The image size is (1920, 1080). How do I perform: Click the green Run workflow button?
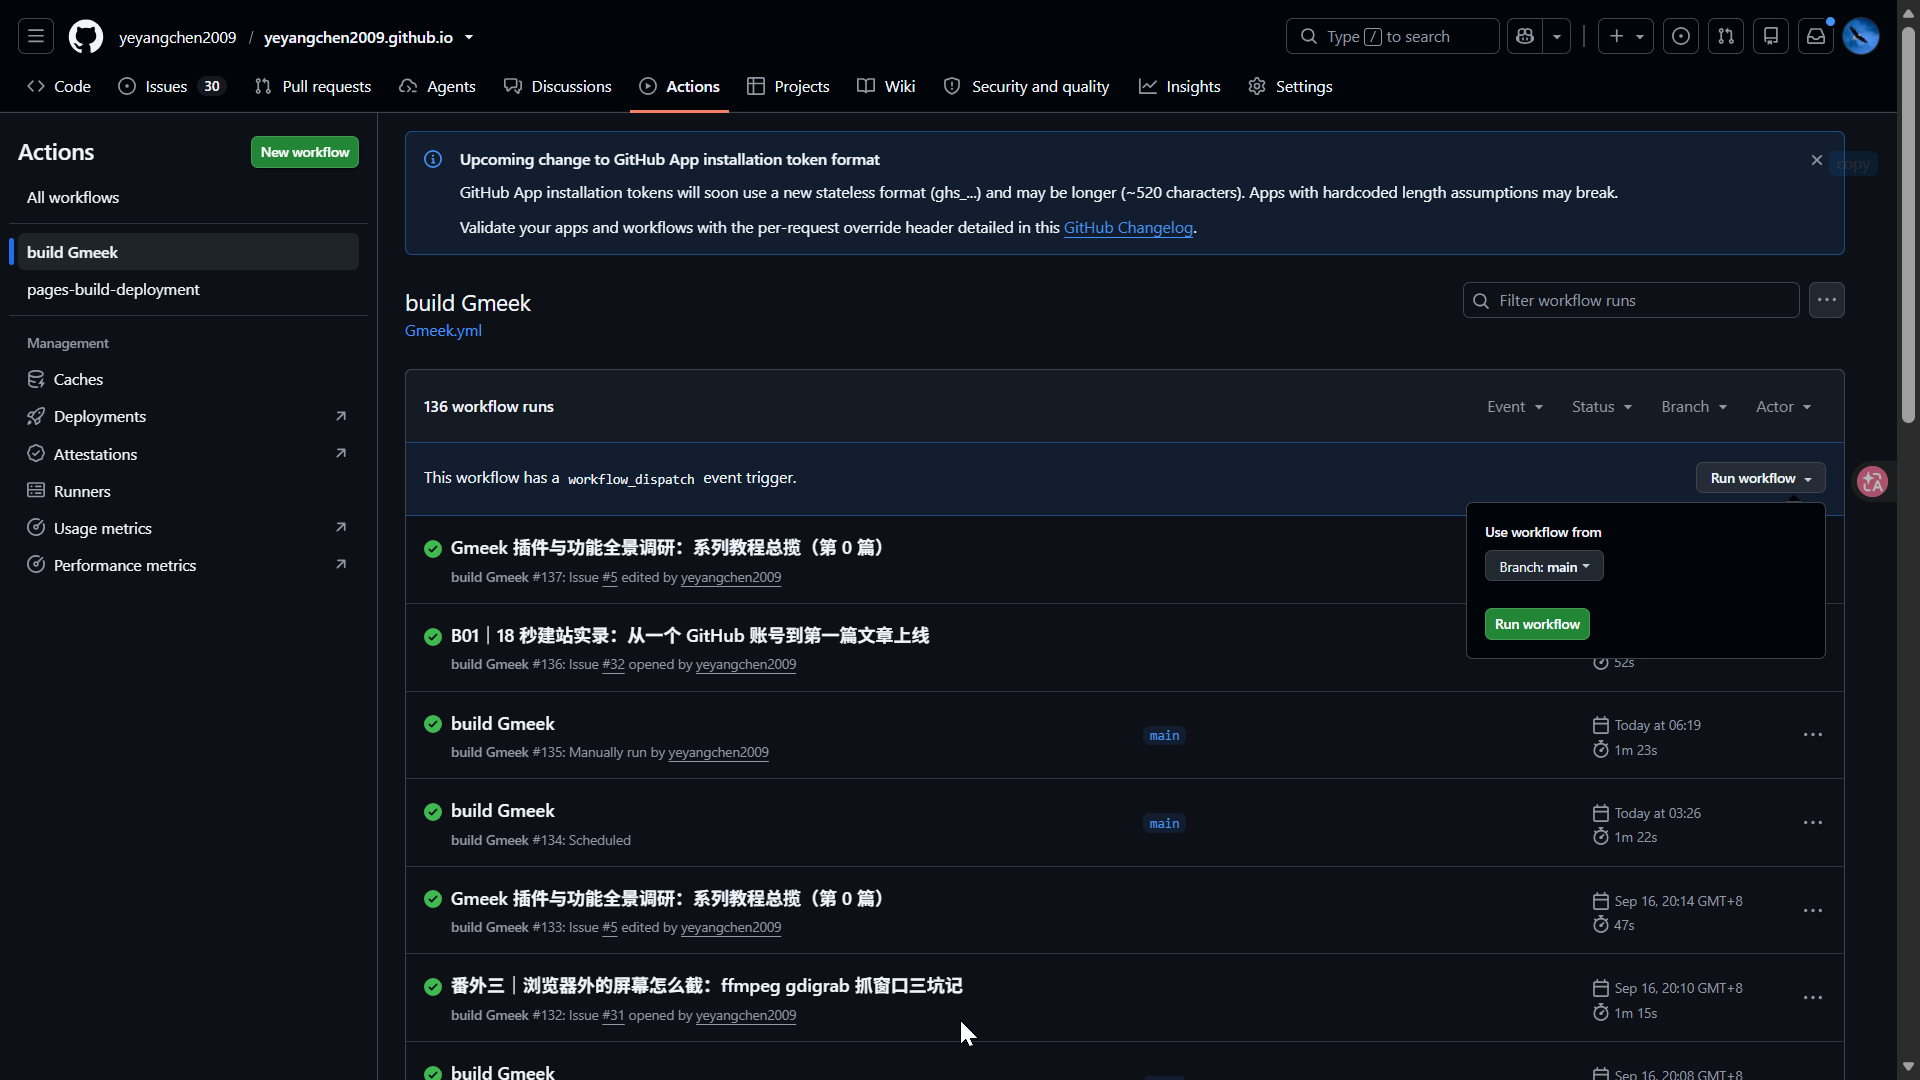point(1537,625)
